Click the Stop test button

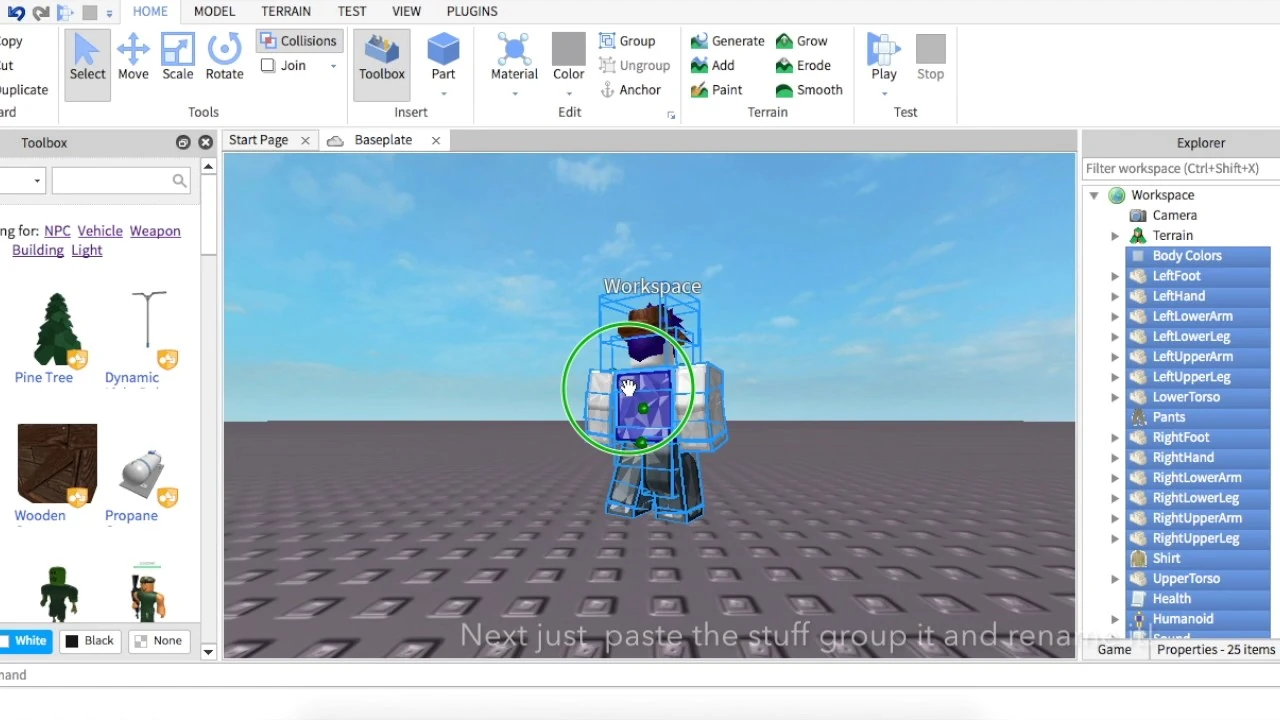930,56
